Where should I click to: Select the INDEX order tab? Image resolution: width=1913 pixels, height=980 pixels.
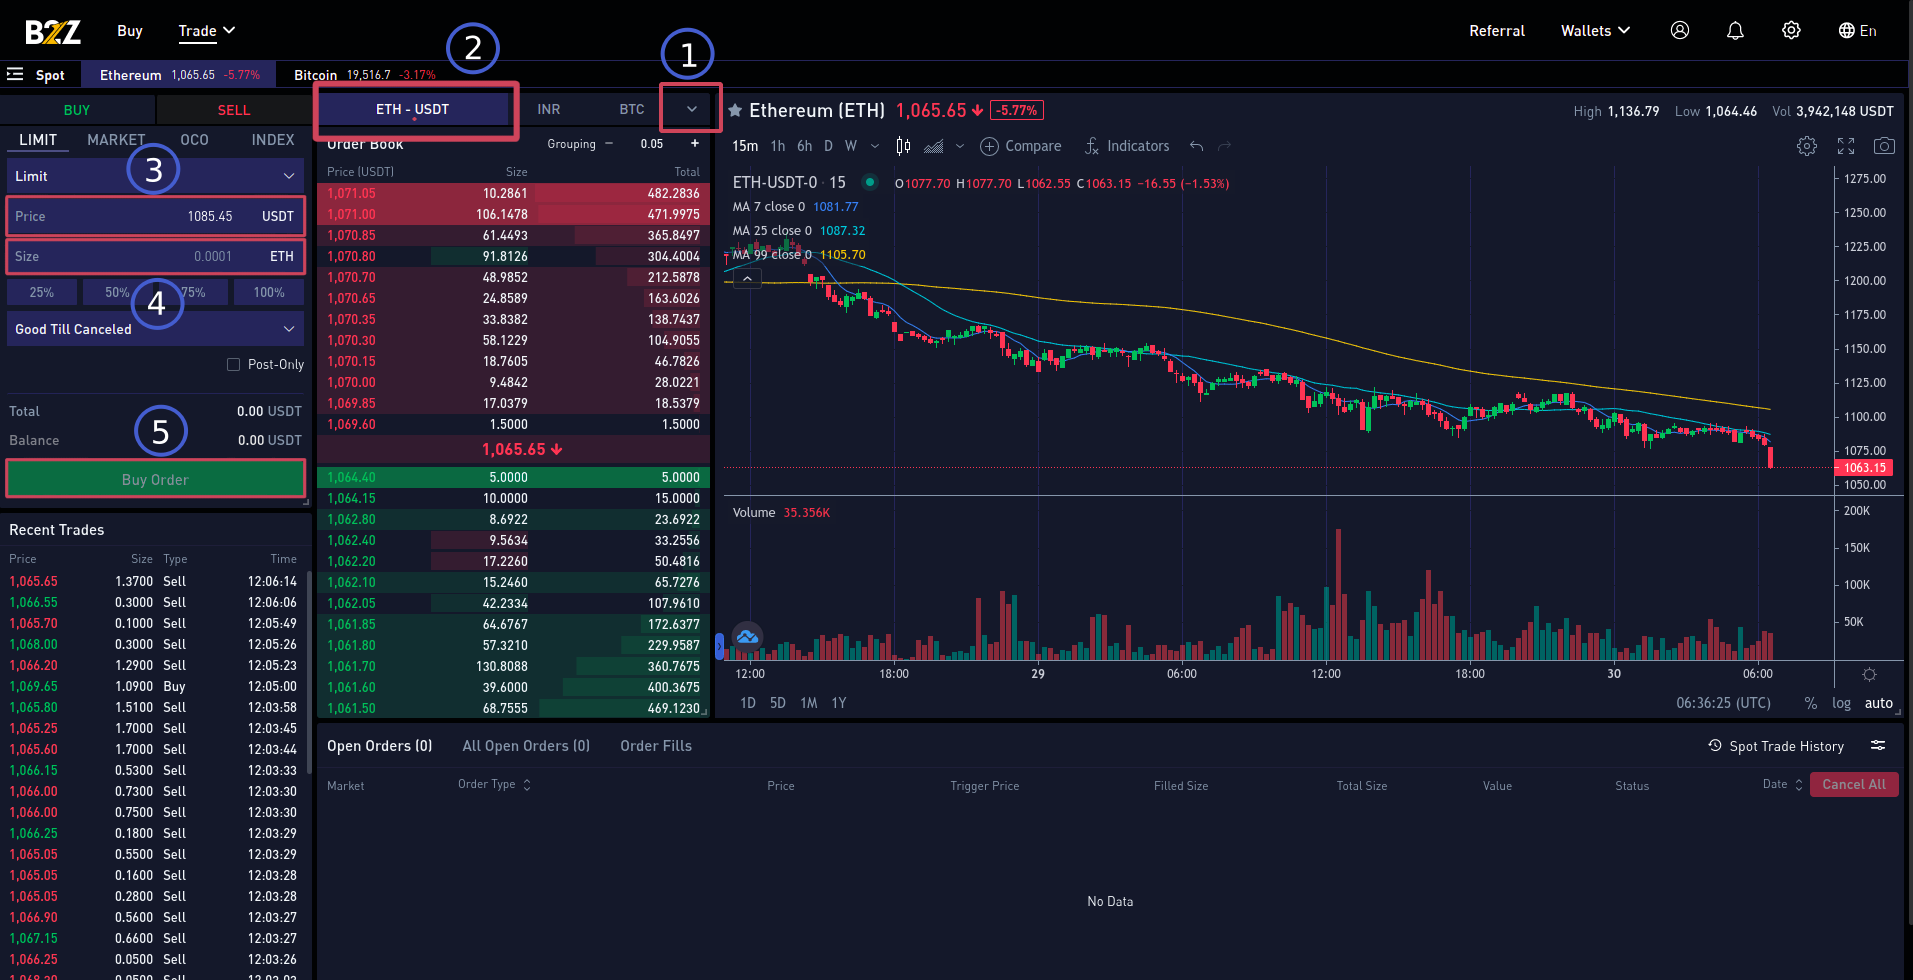click(273, 140)
